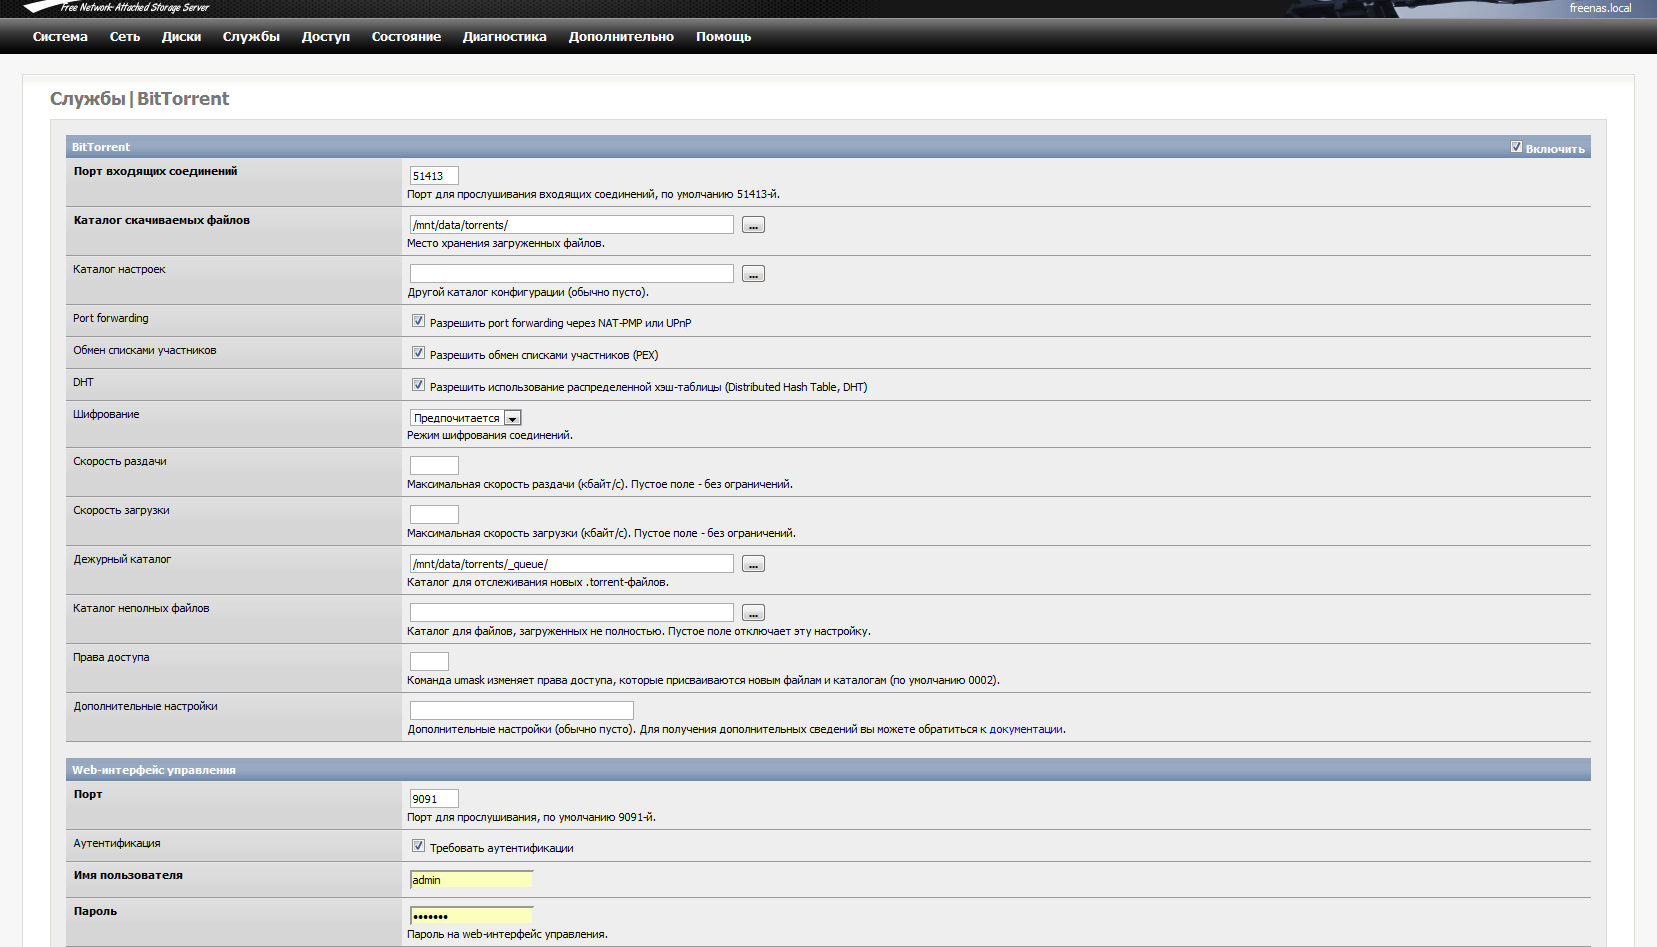Open the Службы menu
The height and width of the screenshot is (947, 1657).
click(x=251, y=37)
